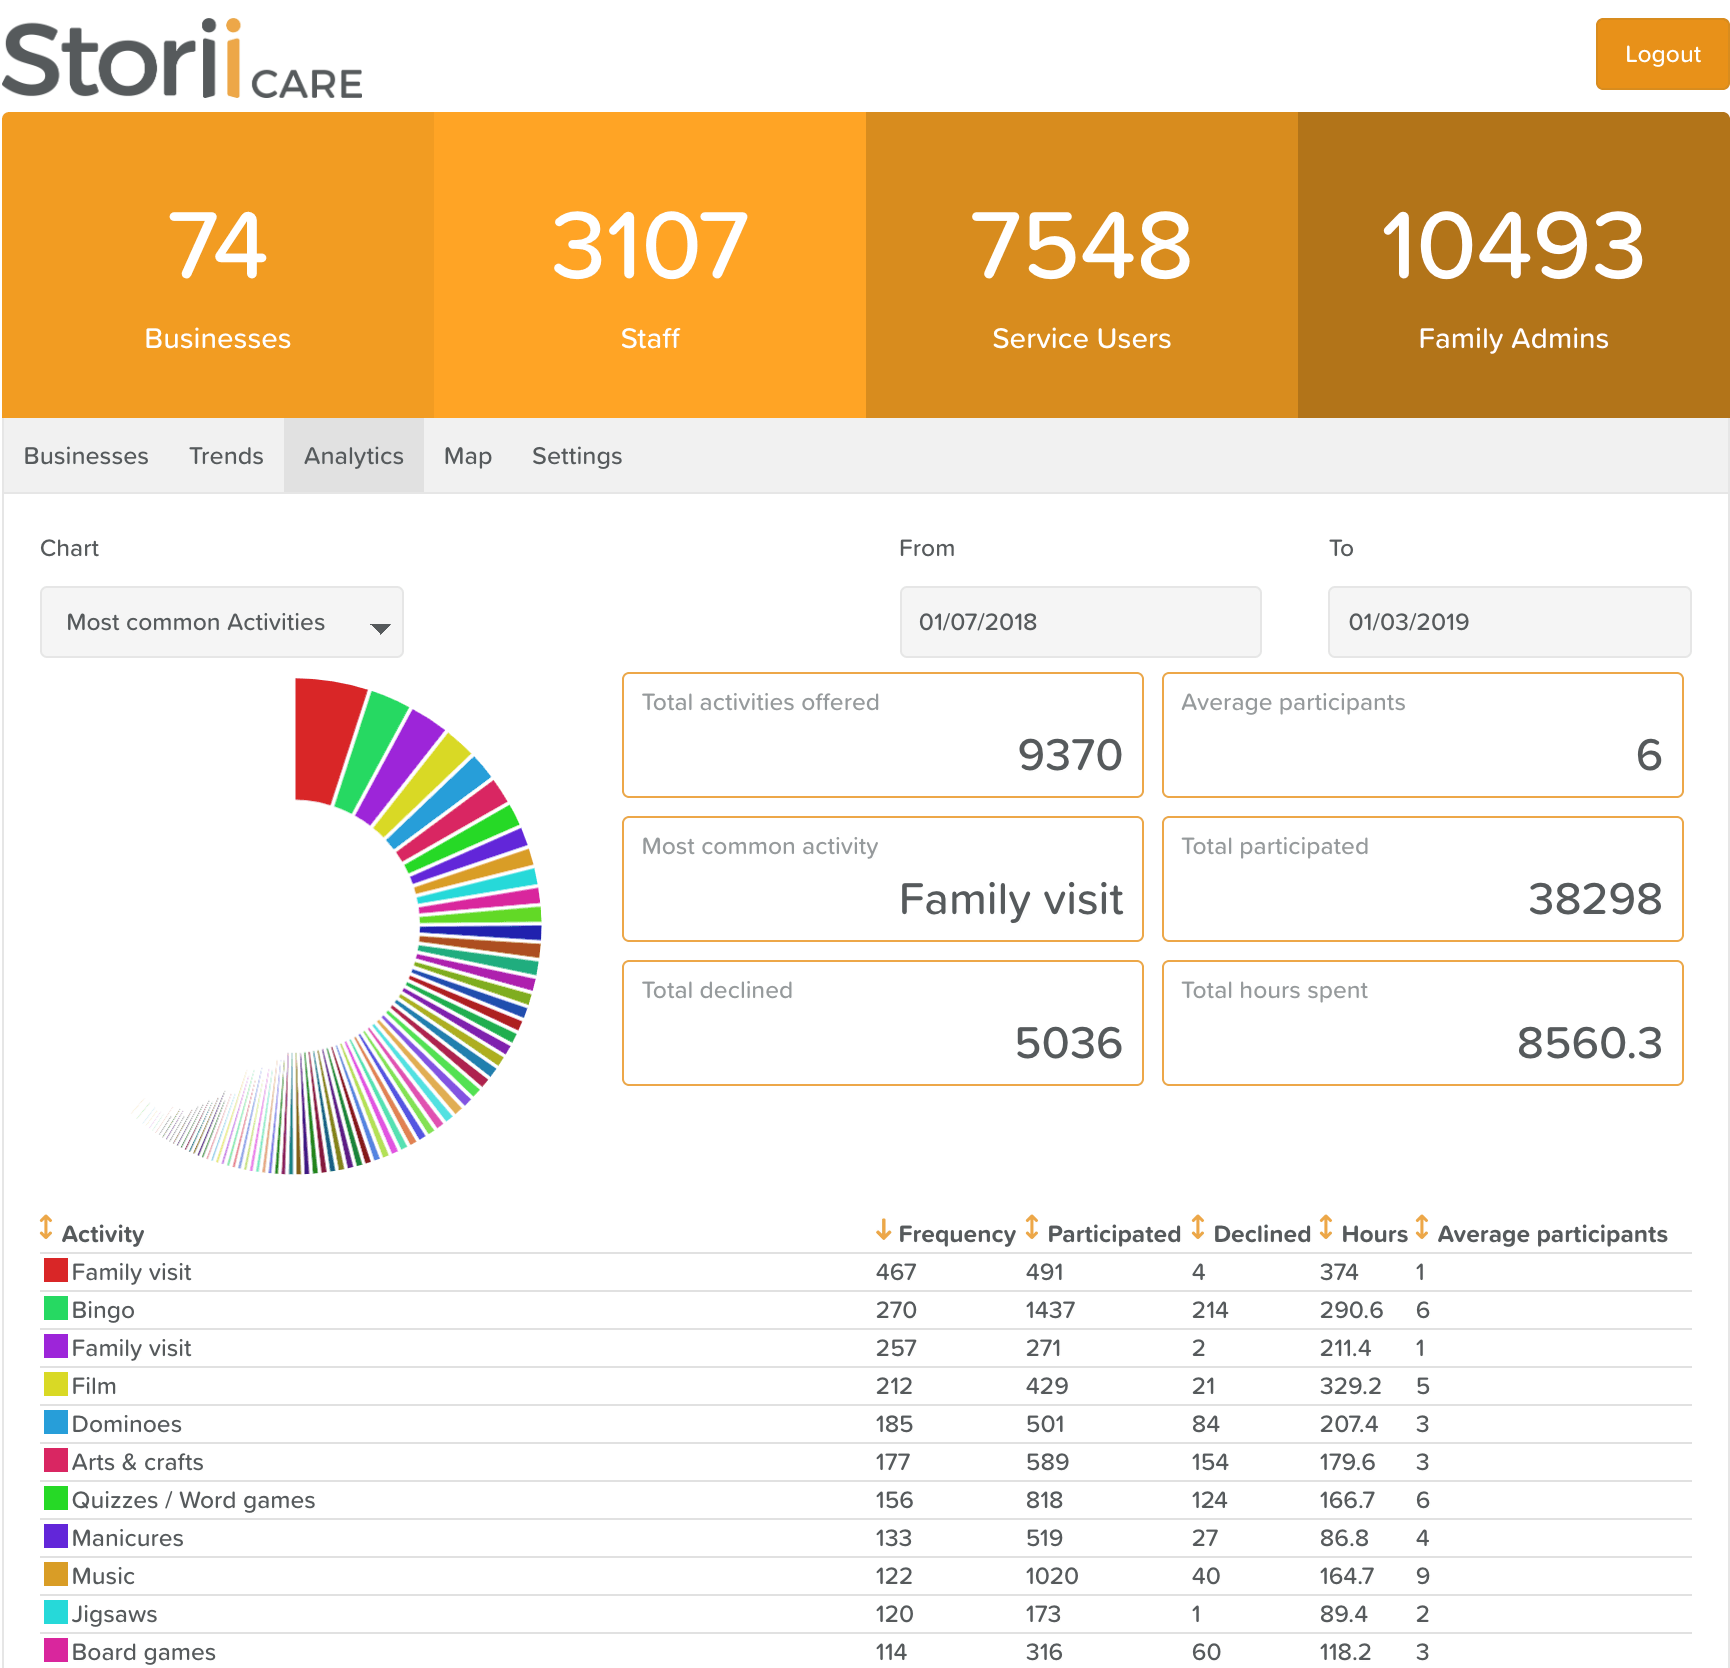Click the From date field
The image size is (1730, 1668).
click(1080, 622)
